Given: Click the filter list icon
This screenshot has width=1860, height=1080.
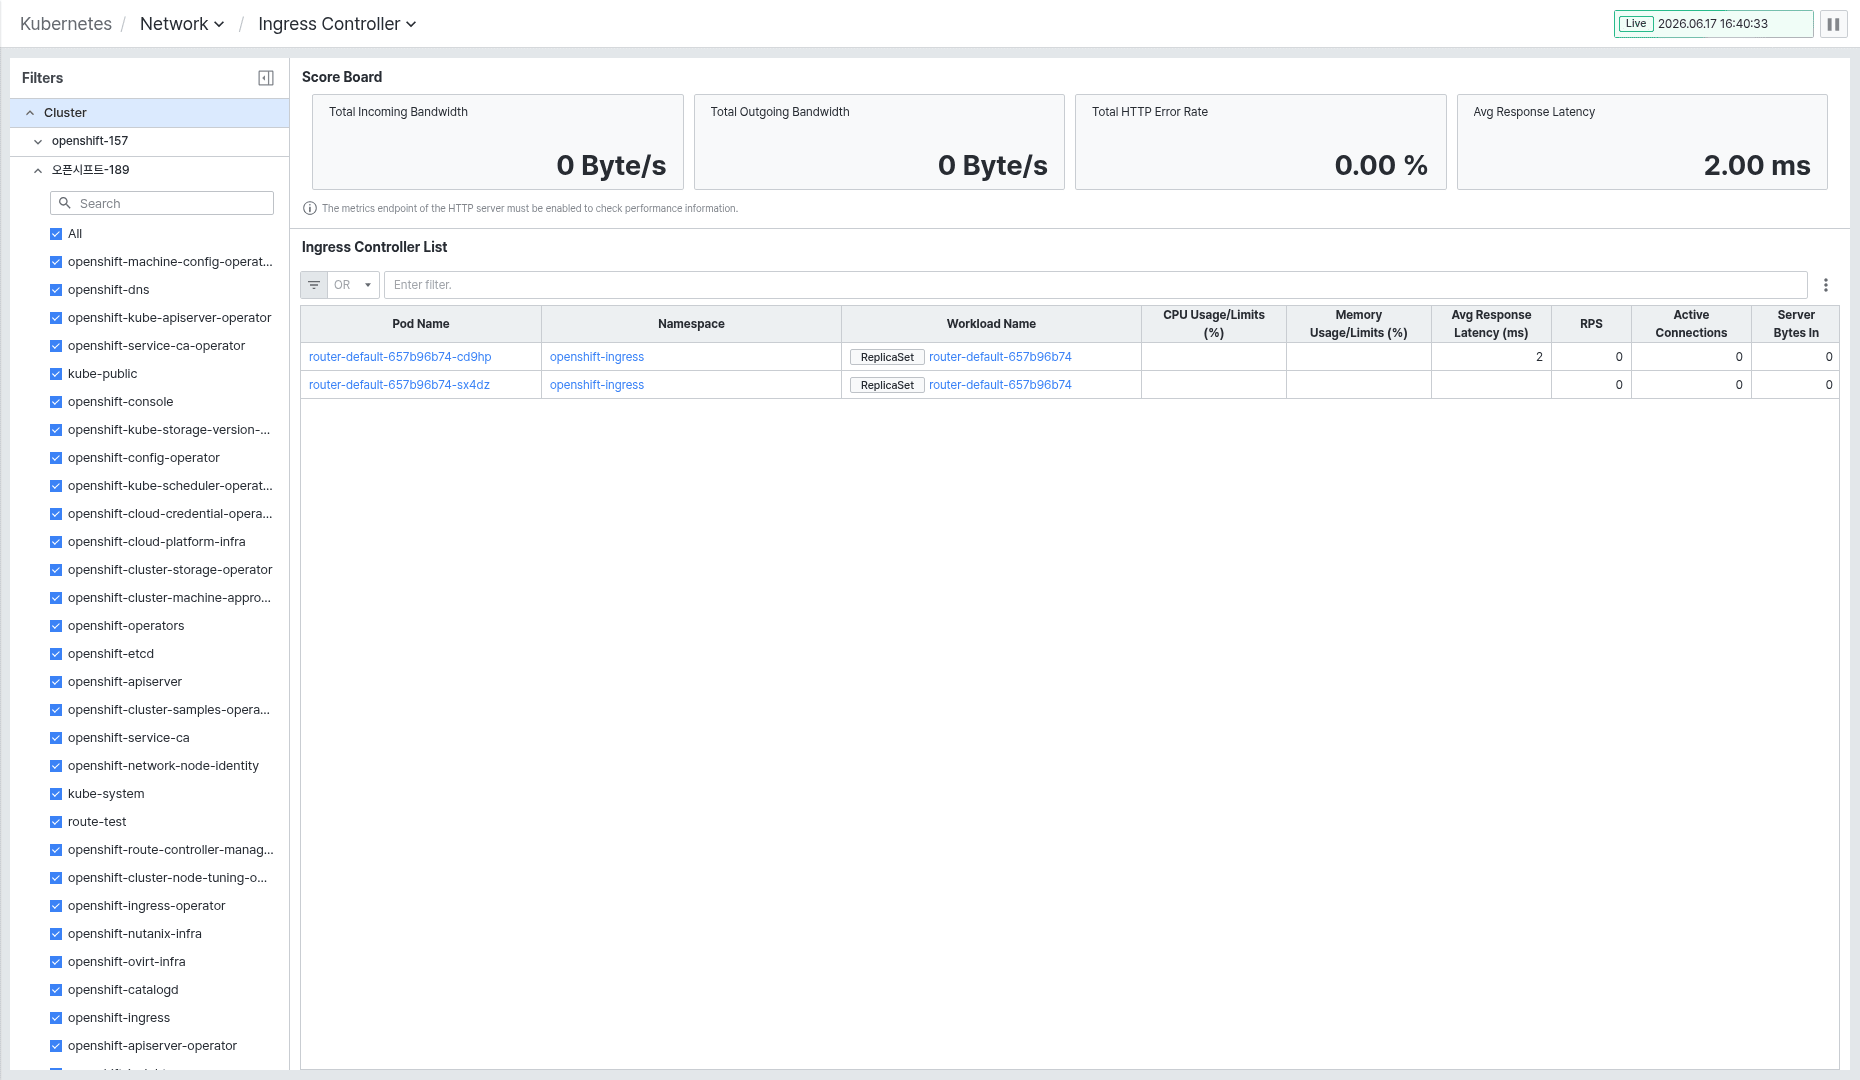Looking at the screenshot, I should 314,285.
